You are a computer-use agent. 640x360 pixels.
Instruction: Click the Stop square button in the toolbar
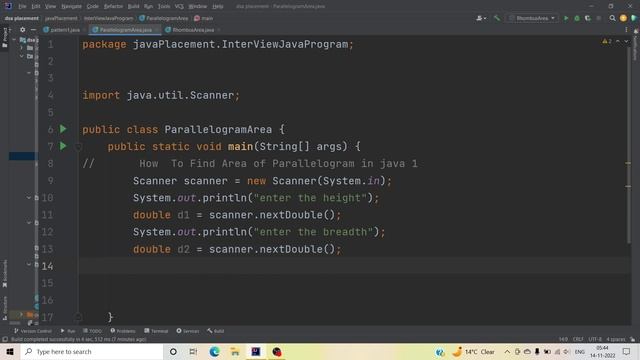pyautogui.click(x=599, y=18)
